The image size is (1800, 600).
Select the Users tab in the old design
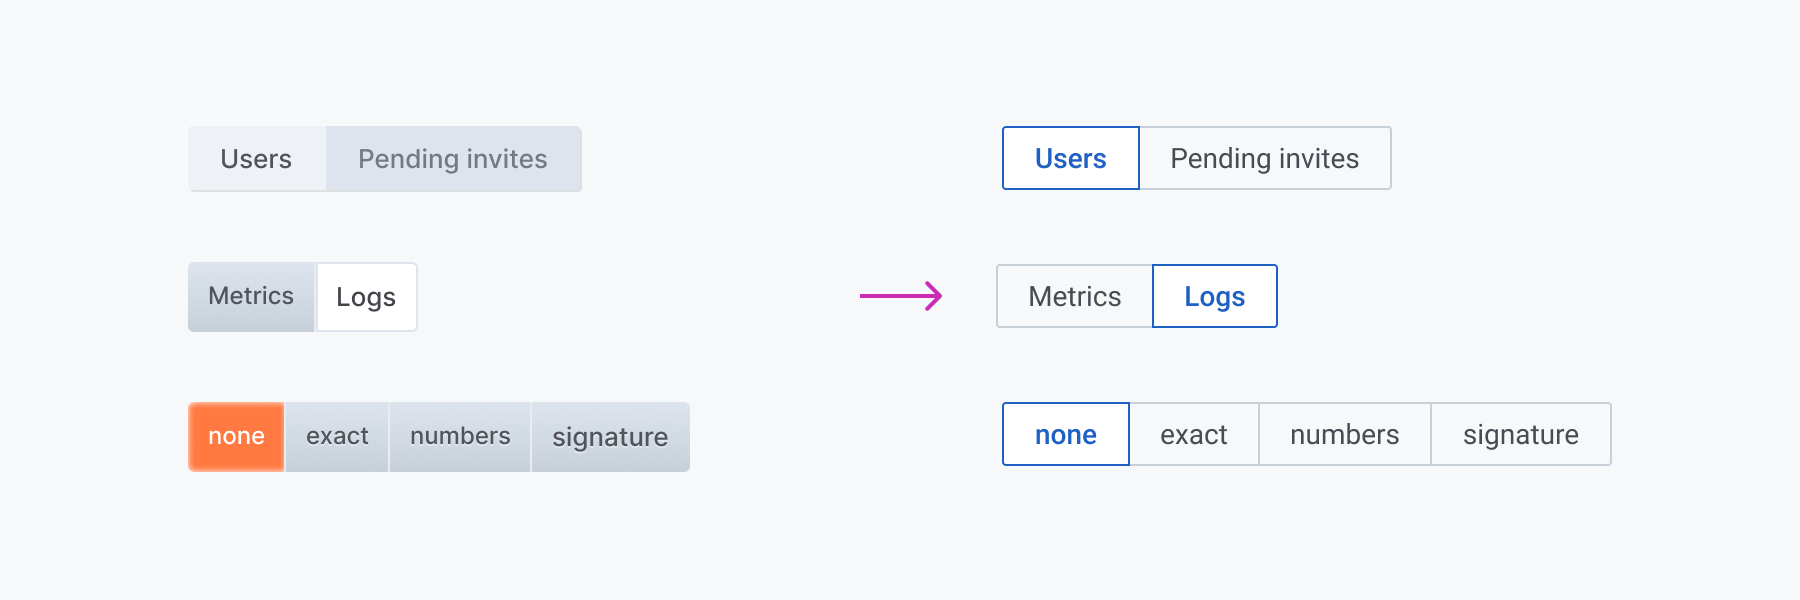257,158
